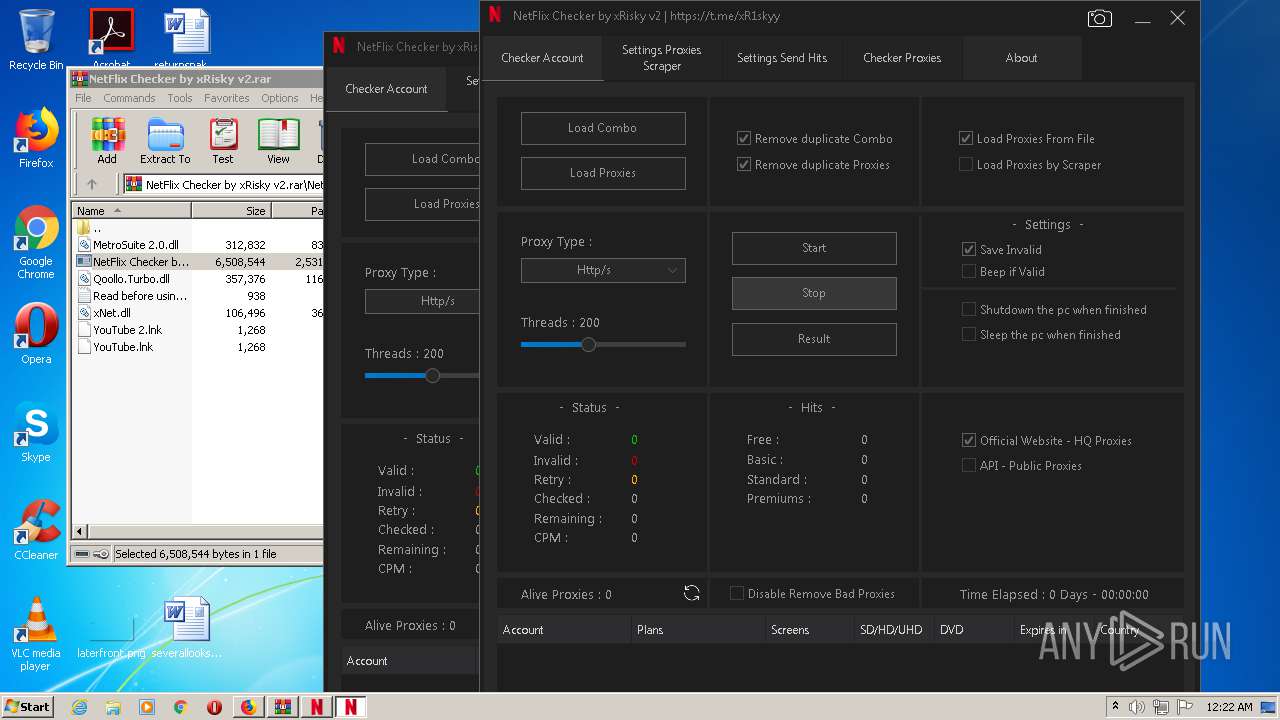Toggle Load Proxies From File checkbox
1280x720 pixels.
[966, 138]
